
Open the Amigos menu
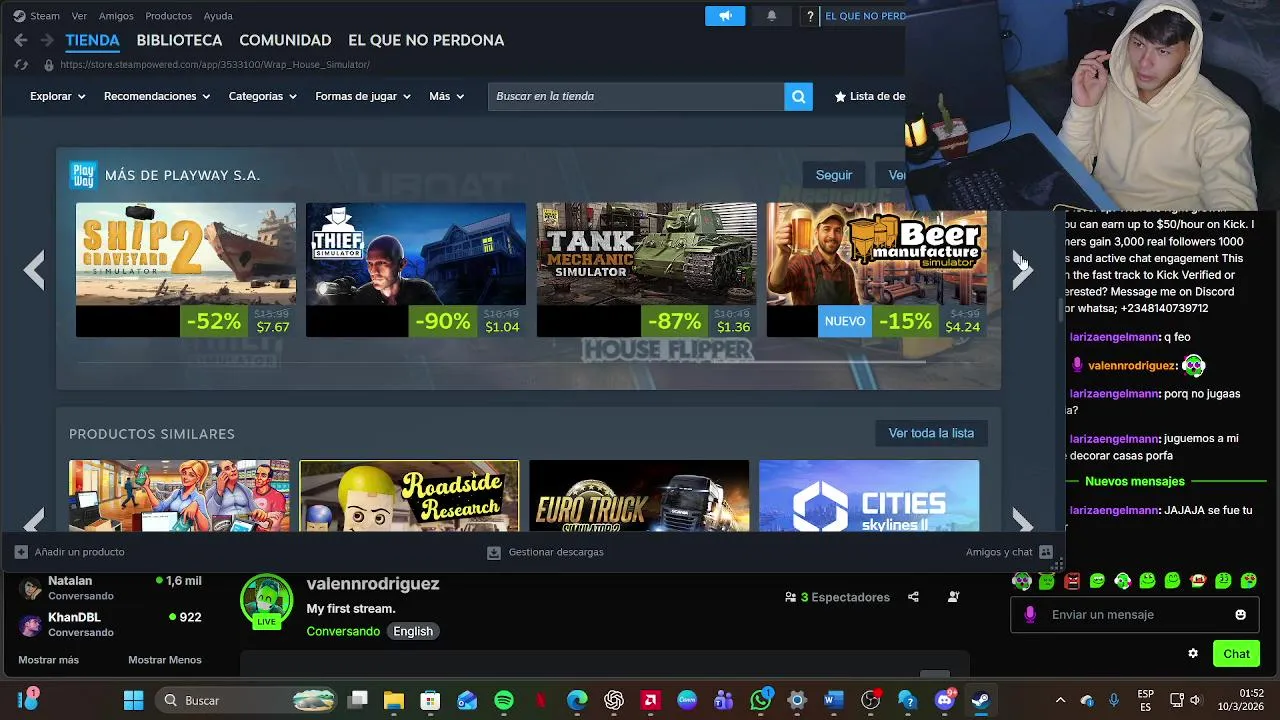click(x=116, y=16)
